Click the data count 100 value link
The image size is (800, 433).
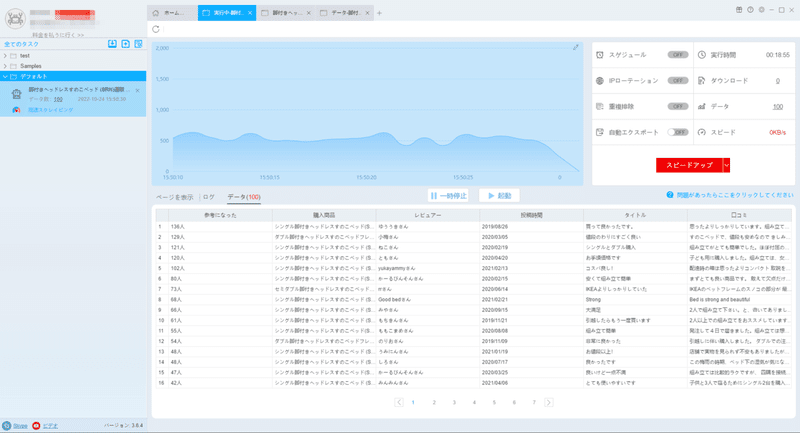(x=58, y=99)
